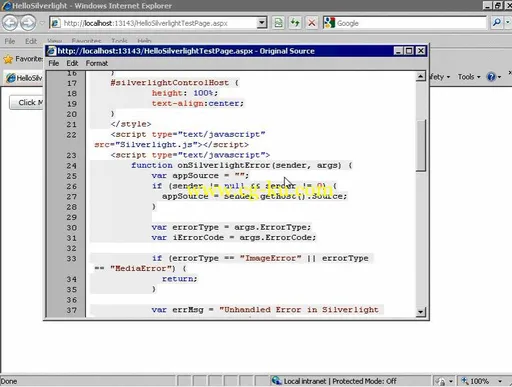Image resolution: width=512 pixels, height=387 pixels.
Task: Click the "return;" statement on line 34
Action: 180,279
